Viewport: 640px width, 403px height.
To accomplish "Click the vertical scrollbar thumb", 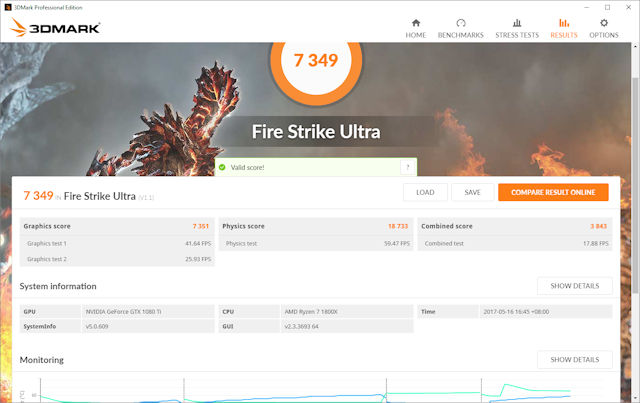I will 635,184.
